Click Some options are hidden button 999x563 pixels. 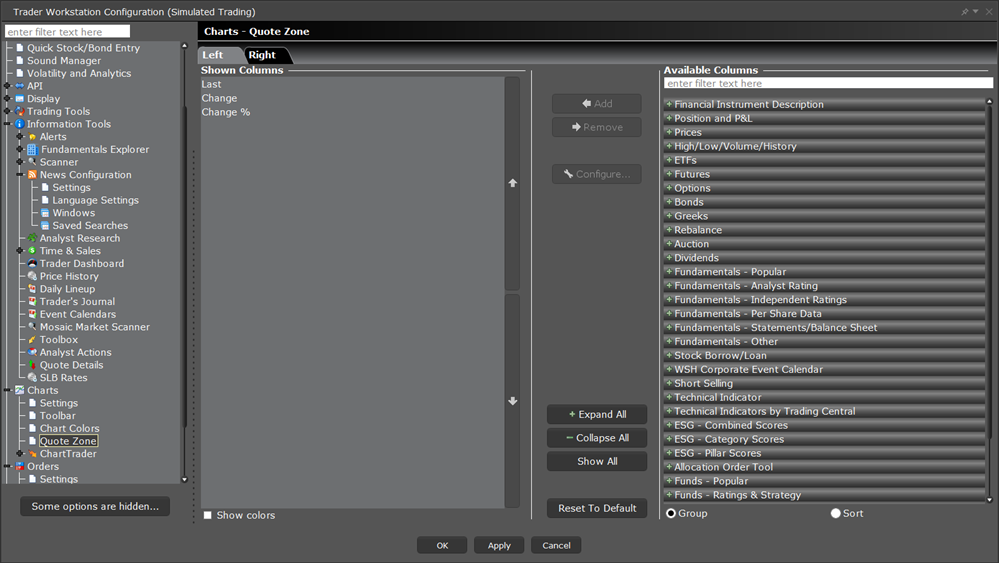[x=95, y=506]
